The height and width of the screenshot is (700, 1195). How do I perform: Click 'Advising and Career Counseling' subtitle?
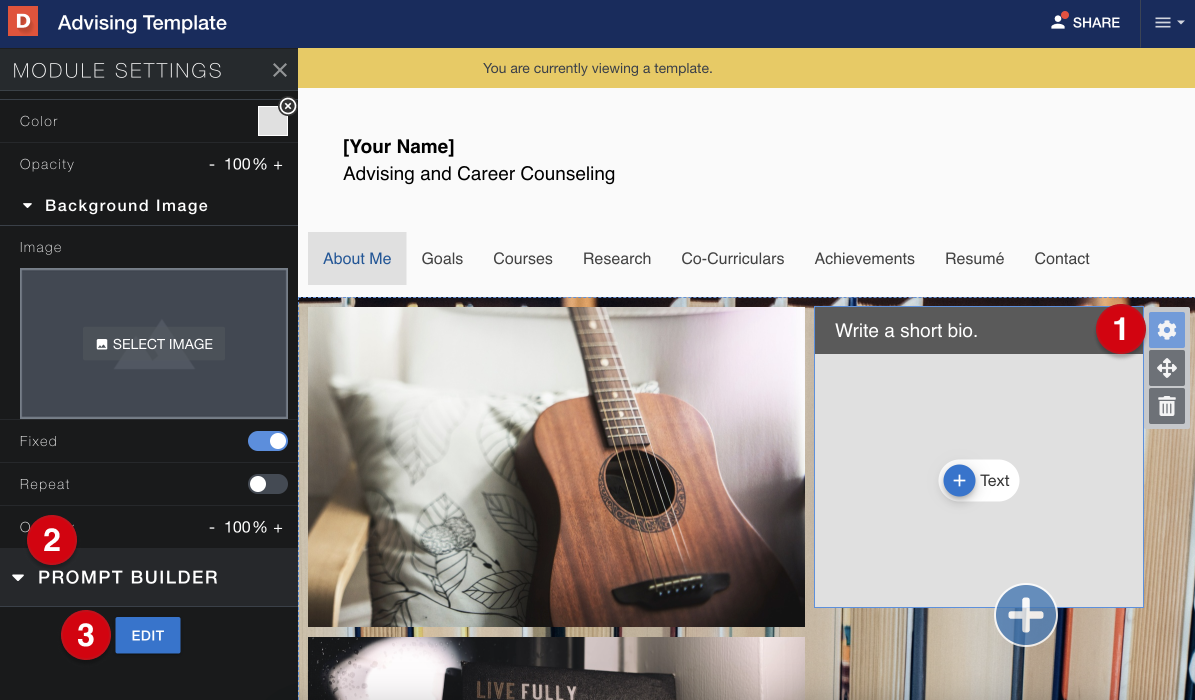click(x=479, y=174)
